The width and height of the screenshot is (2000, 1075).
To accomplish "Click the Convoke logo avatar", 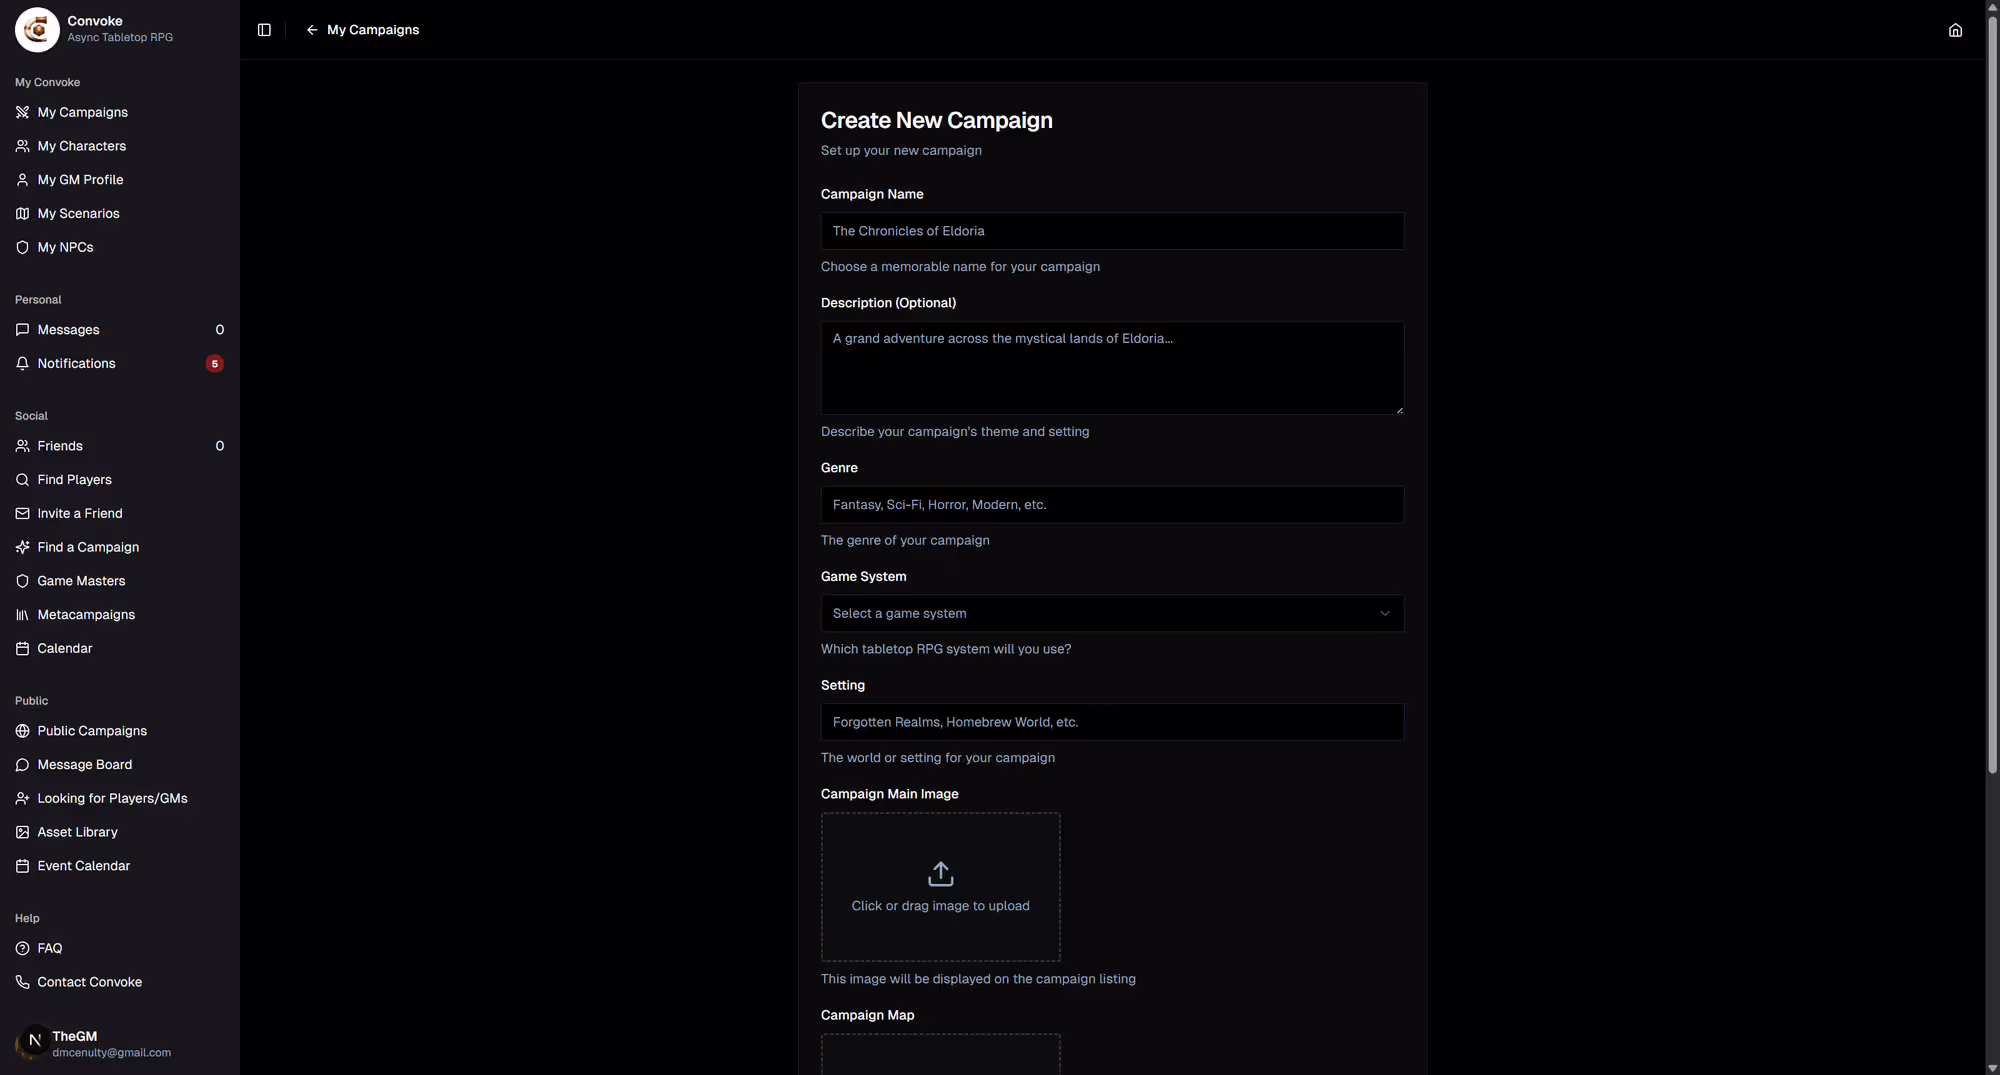I will [37, 29].
